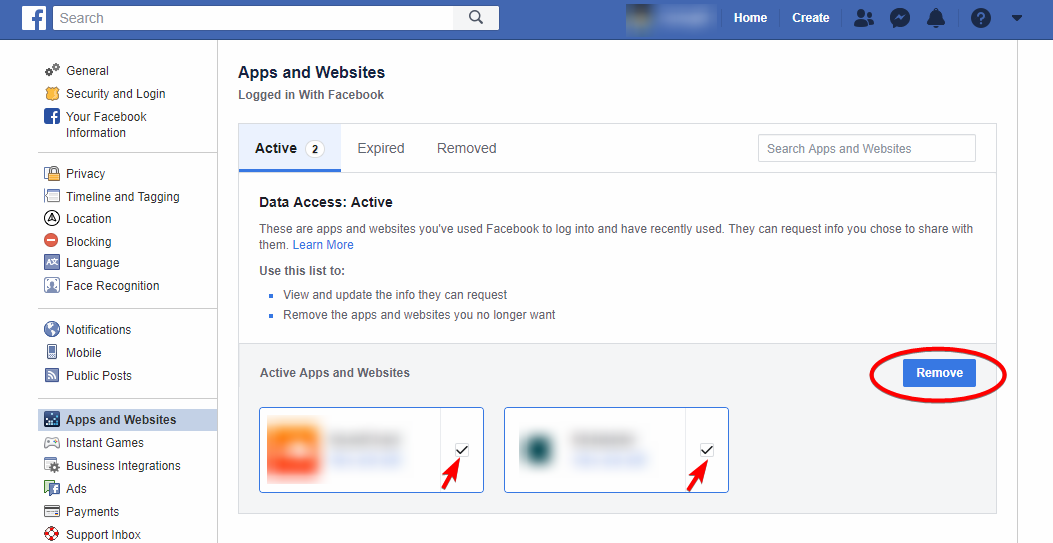Screen dimensions: 1053x543
Task: Open Timeline and Tagging label
Action: (123, 196)
